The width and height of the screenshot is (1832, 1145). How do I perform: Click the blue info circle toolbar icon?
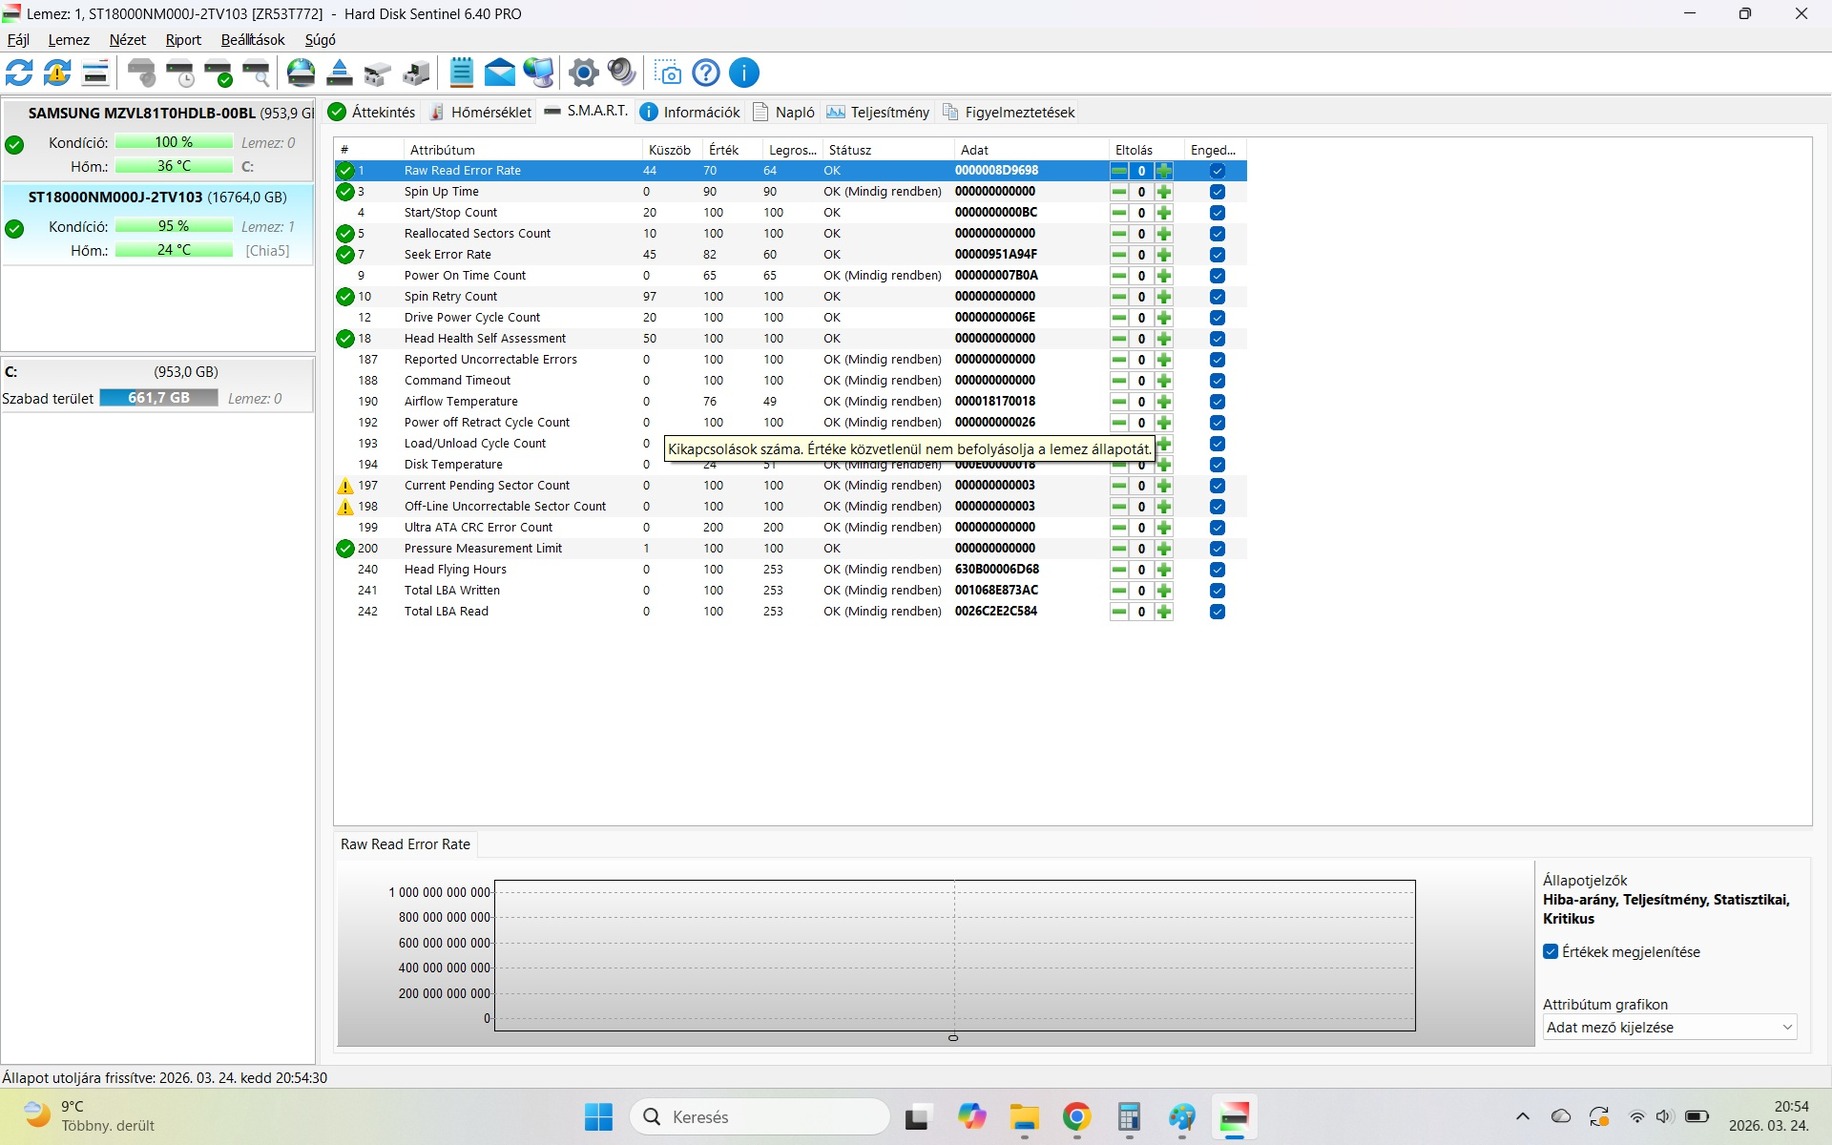click(x=744, y=73)
